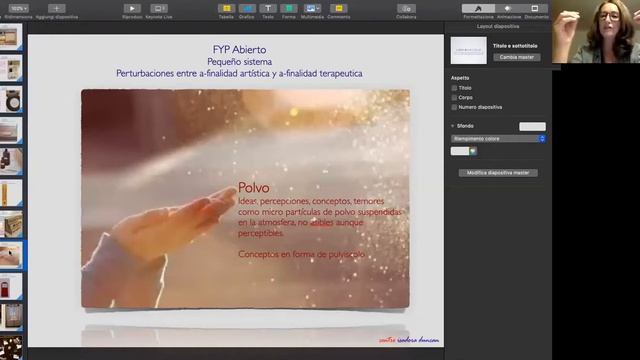
Task: Open the 100% zoom level dropdown
Action: (x=19, y=8)
